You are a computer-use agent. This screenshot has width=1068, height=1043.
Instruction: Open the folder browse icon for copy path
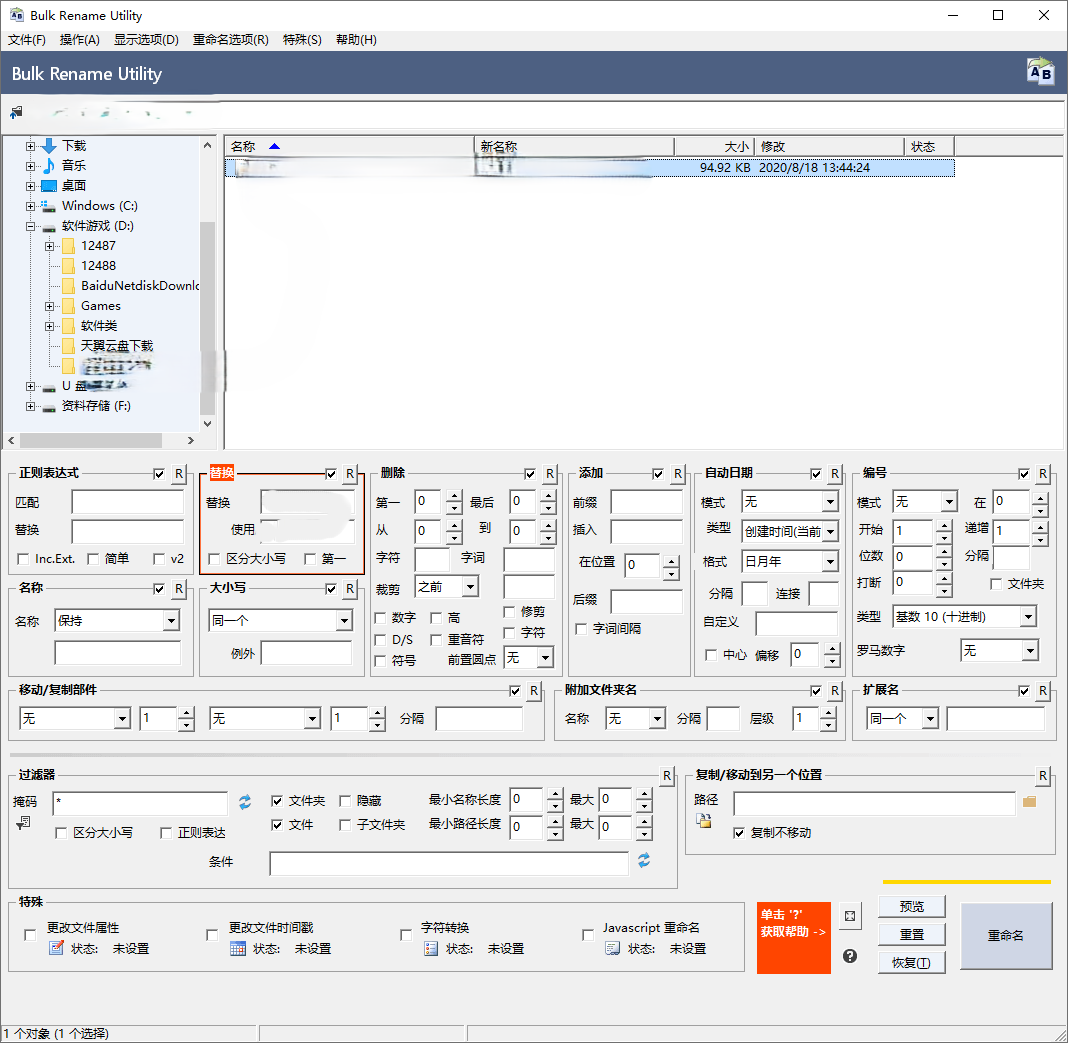[x=1029, y=802]
